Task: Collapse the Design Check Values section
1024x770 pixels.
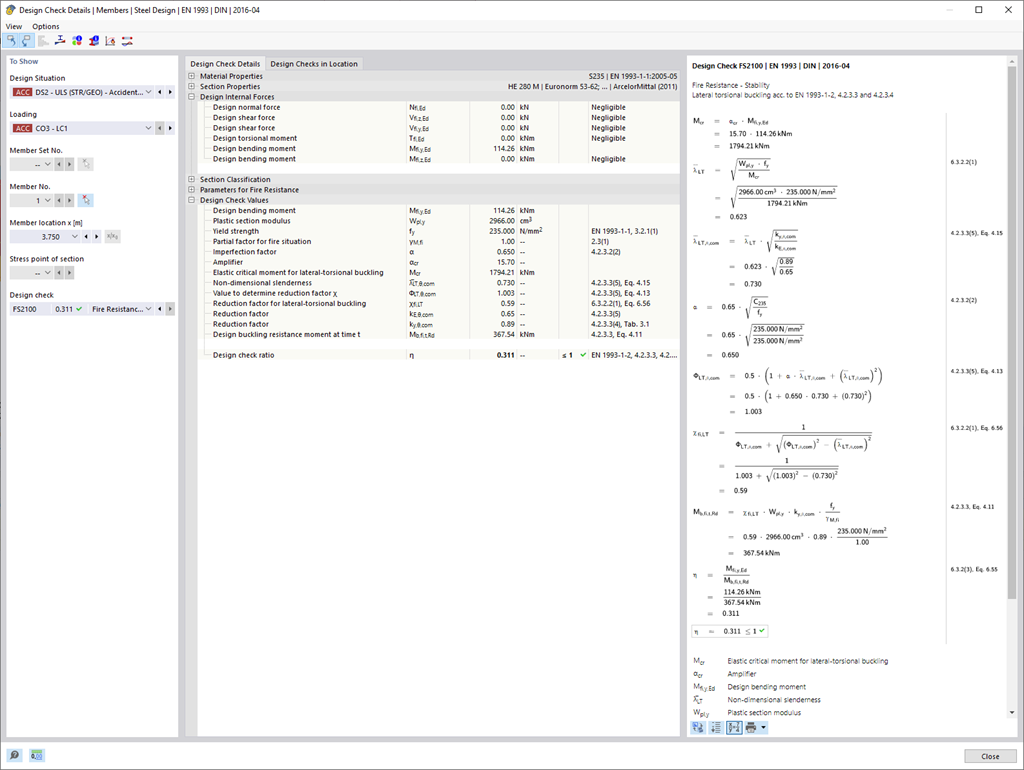Action: click(x=191, y=201)
